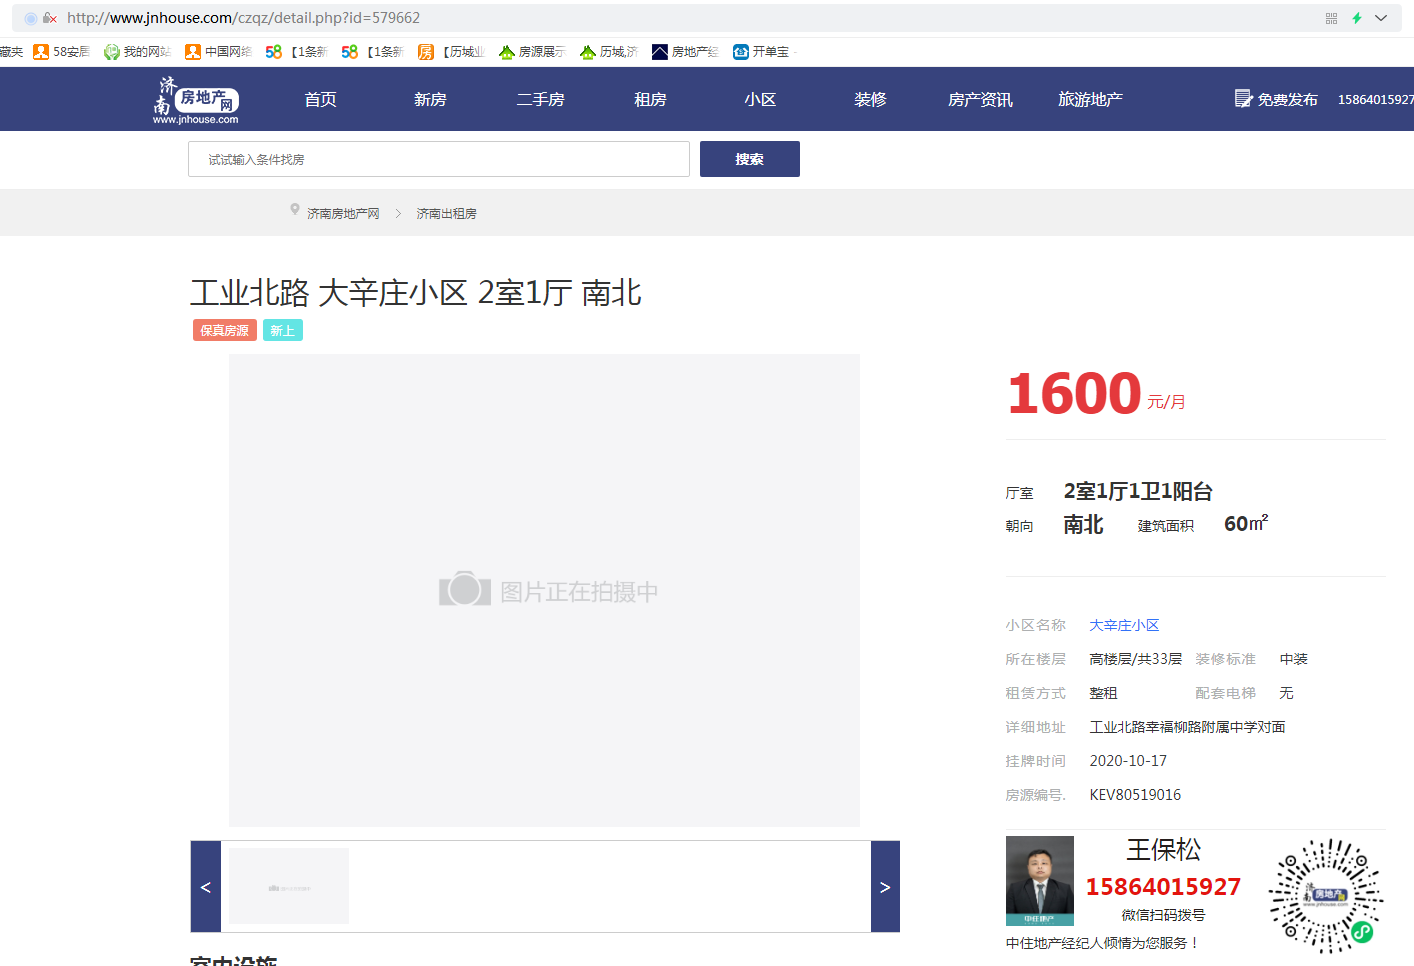Go to 房产资讯 in navigation bar
This screenshot has width=1414, height=966.
[980, 100]
